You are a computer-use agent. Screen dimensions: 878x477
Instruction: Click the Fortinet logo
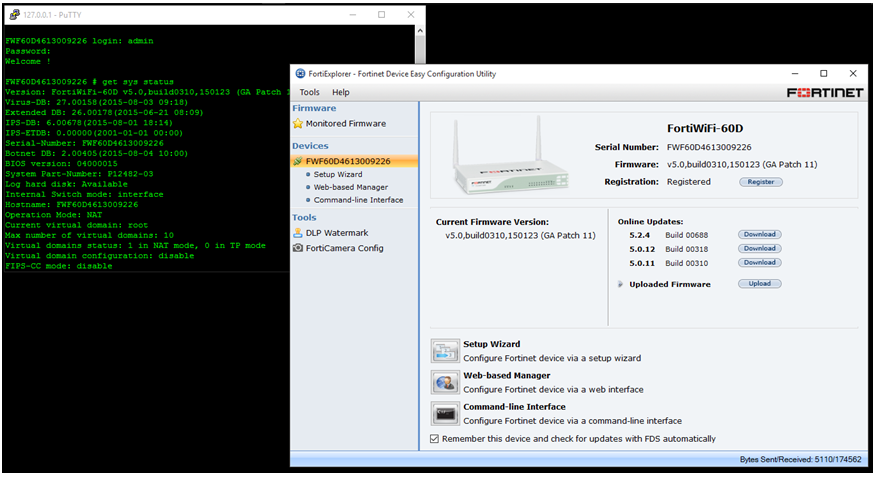[x=825, y=93]
